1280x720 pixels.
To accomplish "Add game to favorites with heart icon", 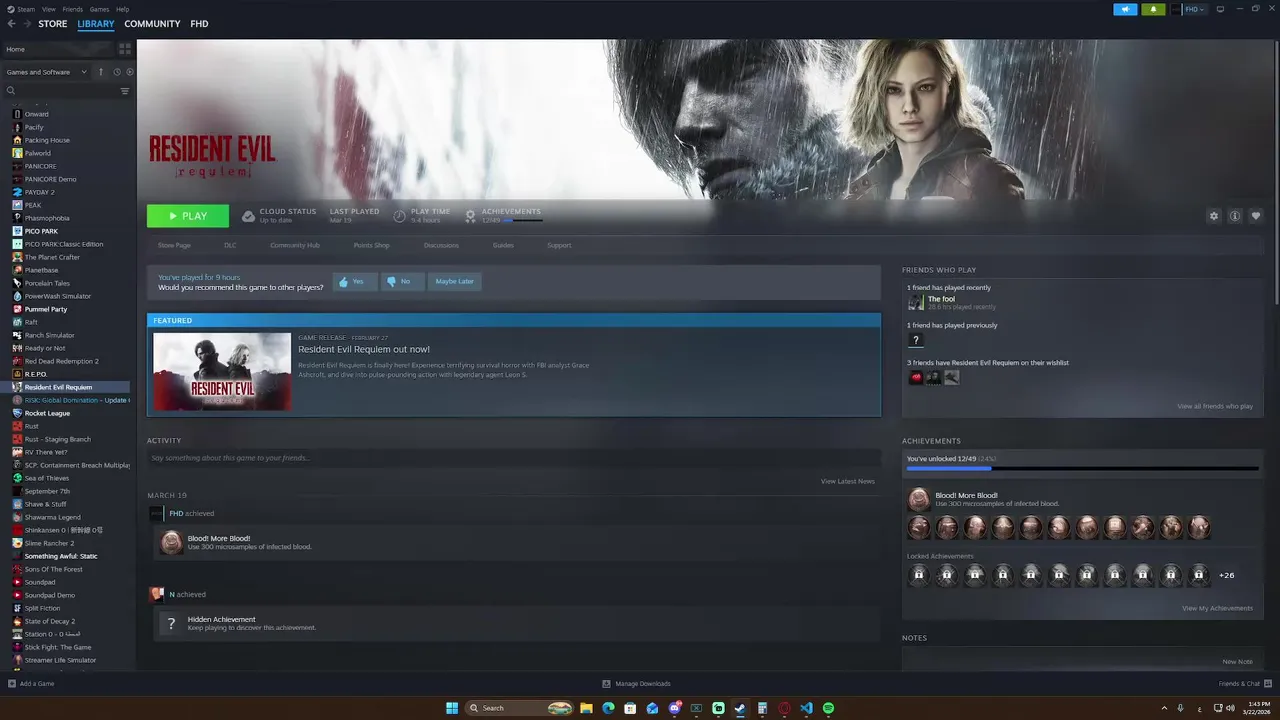I will click(1256, 216).
